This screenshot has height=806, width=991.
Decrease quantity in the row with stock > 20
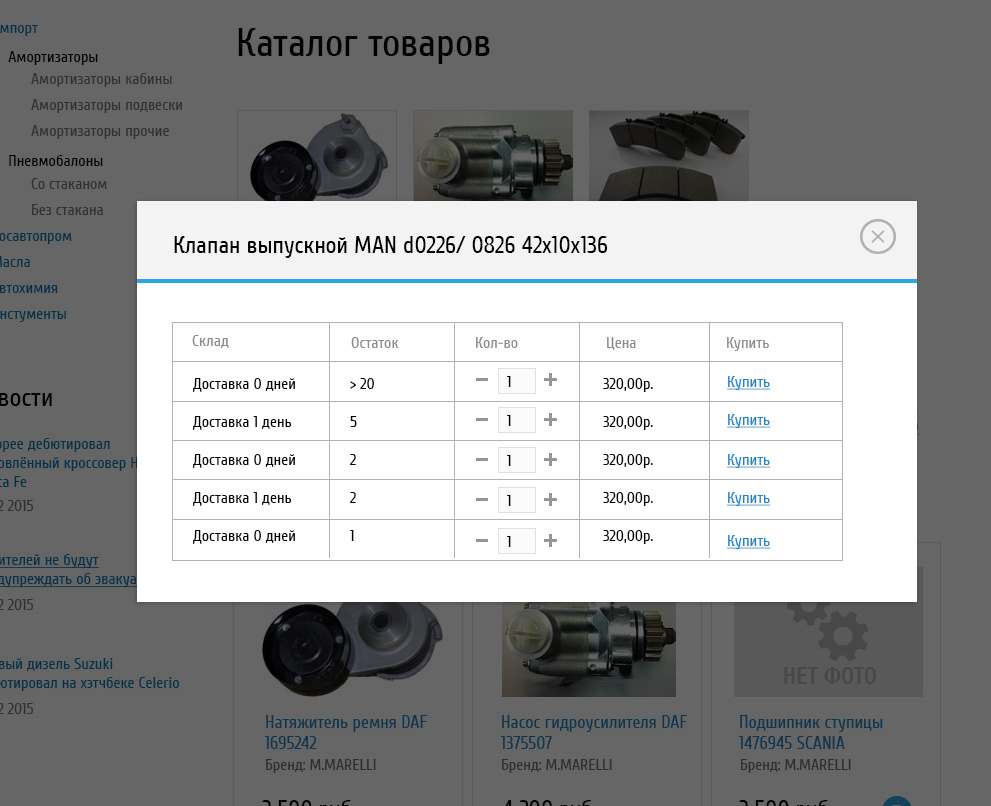[x=482, y=380]
